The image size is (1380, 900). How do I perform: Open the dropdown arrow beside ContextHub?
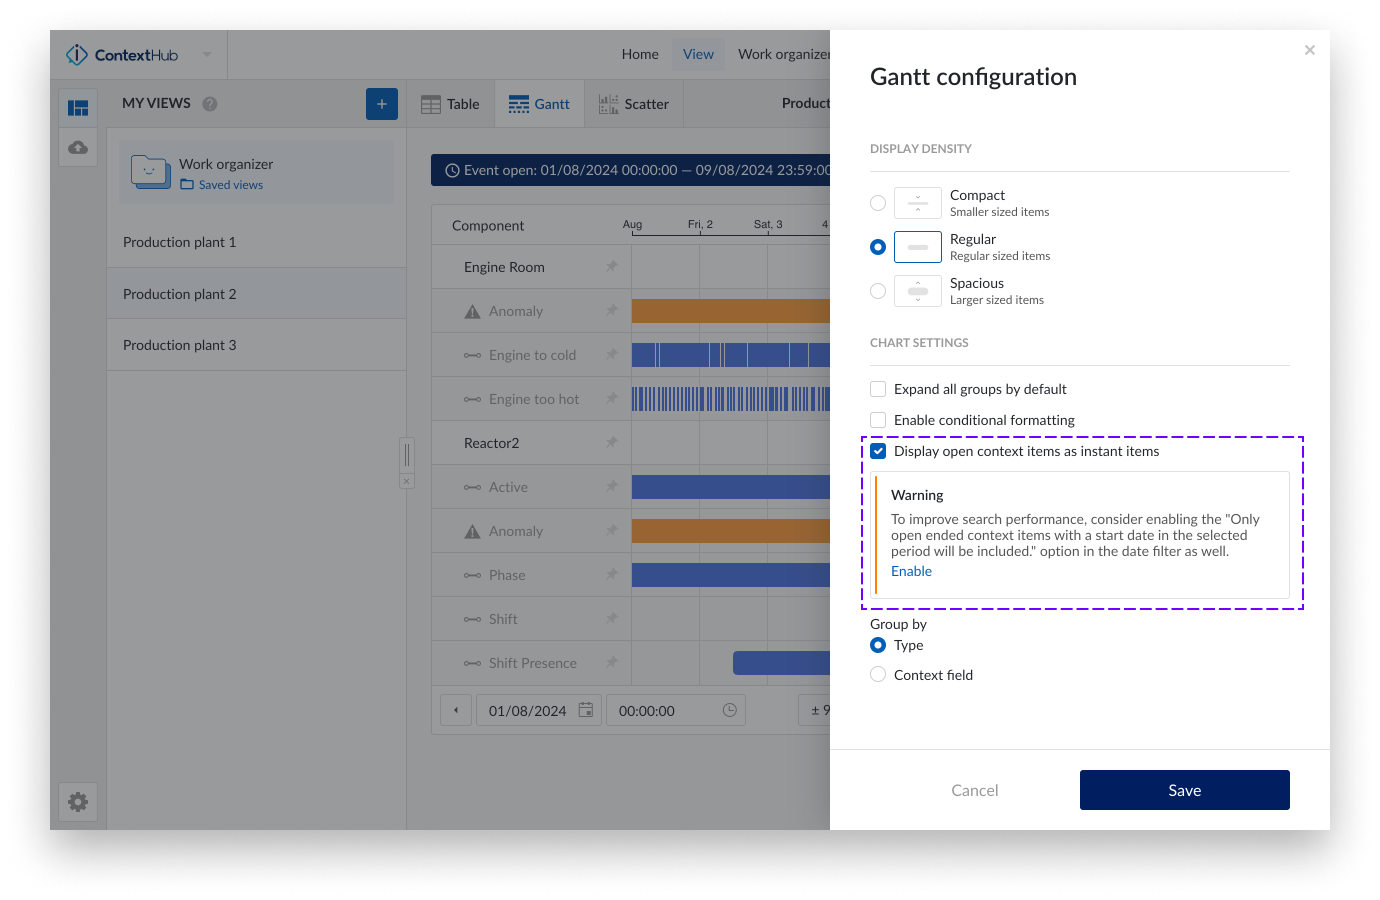coord(207,55)
